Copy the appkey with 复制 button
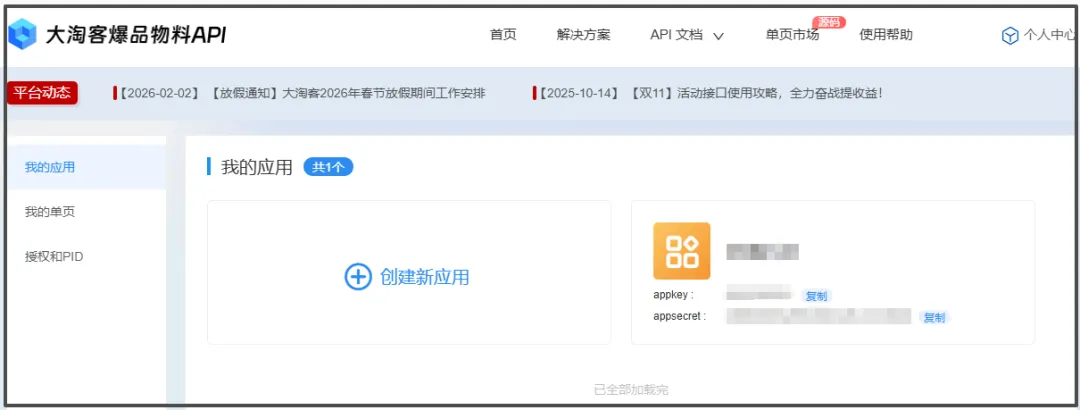 [x=816, y=296]
